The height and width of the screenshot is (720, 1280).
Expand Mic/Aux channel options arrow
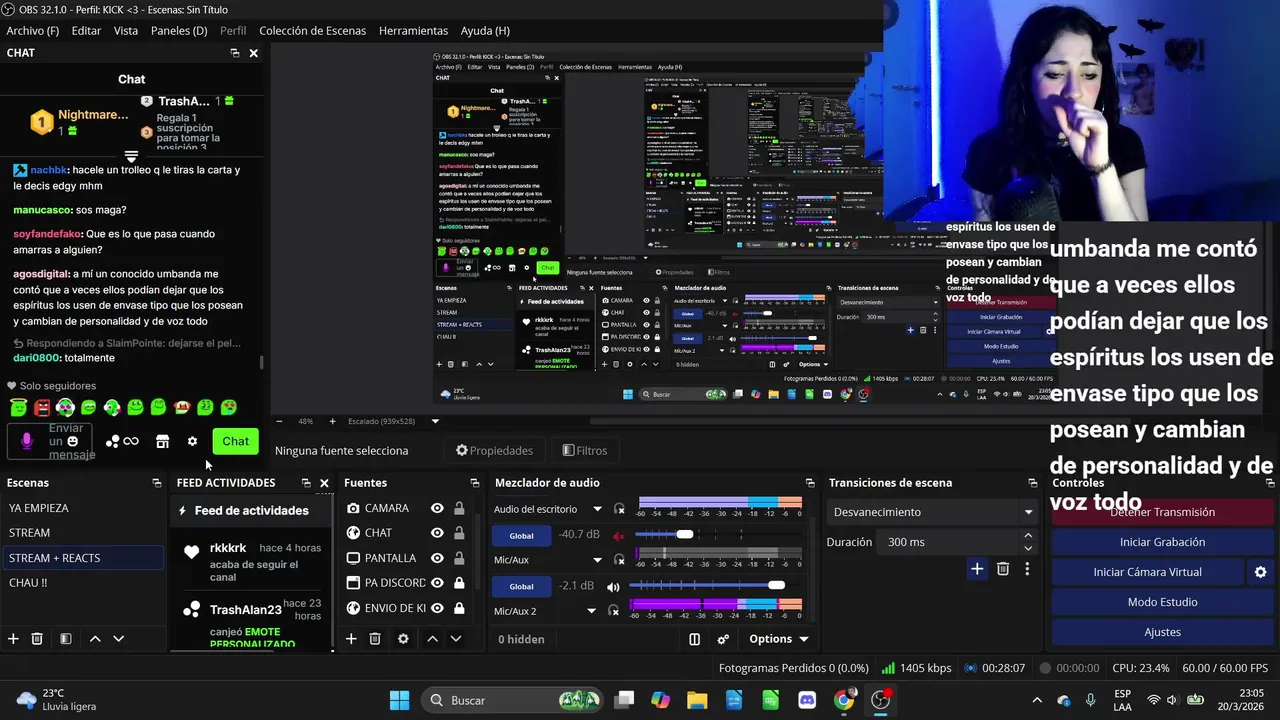[597, 560]
